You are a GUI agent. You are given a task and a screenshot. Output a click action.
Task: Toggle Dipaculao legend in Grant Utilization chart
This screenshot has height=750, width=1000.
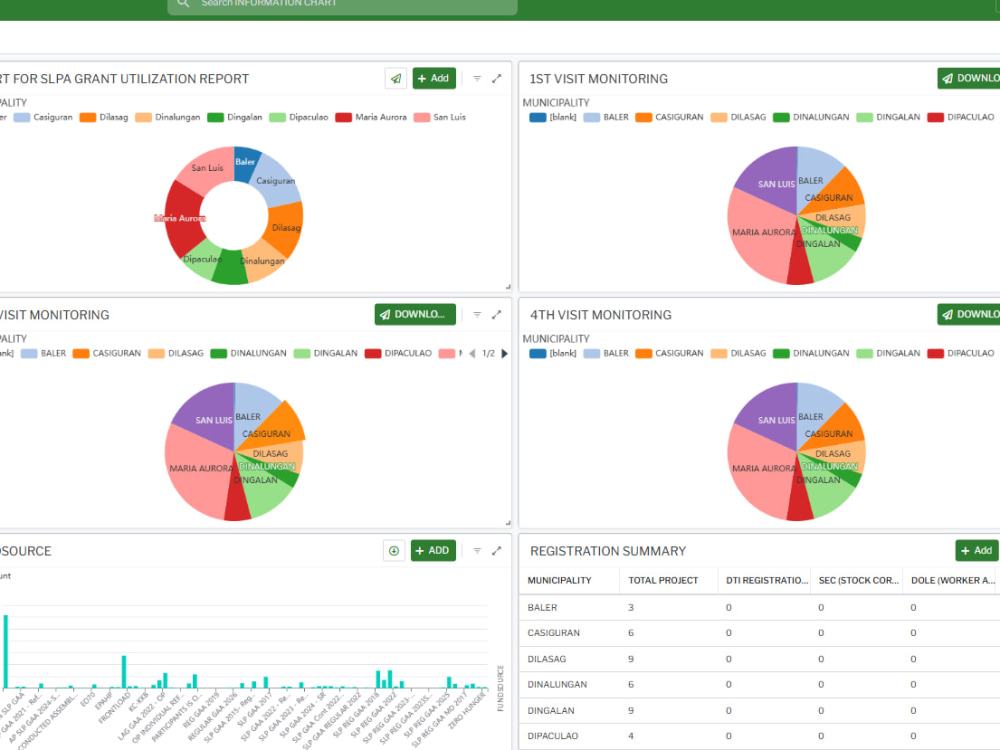298,117
